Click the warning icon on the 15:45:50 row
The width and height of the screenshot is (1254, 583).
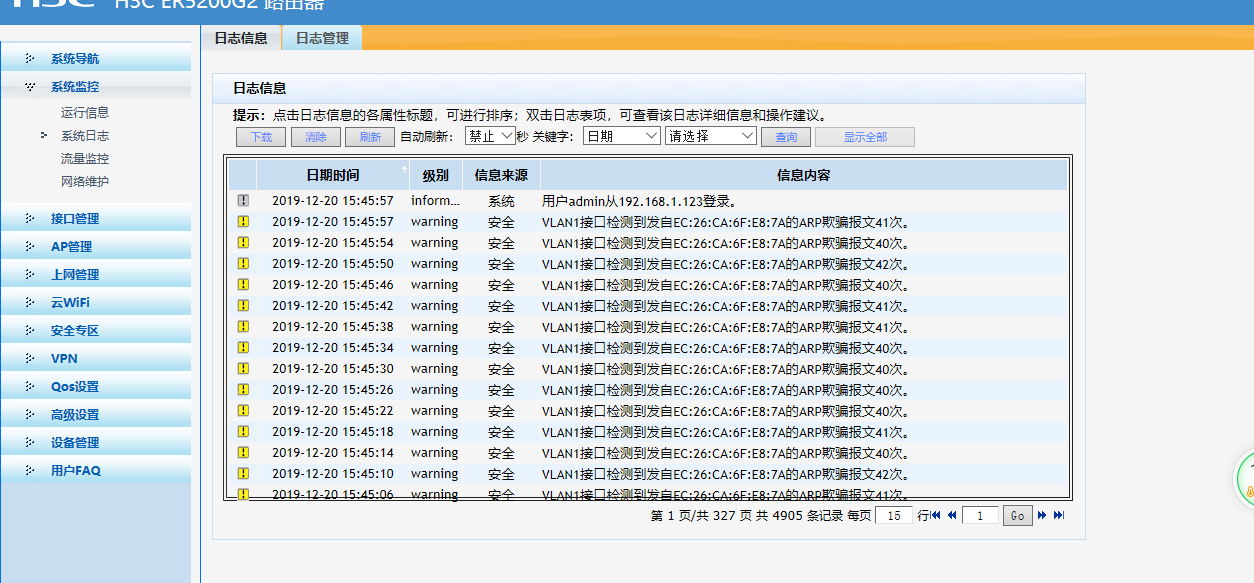[x=243, y=264]
